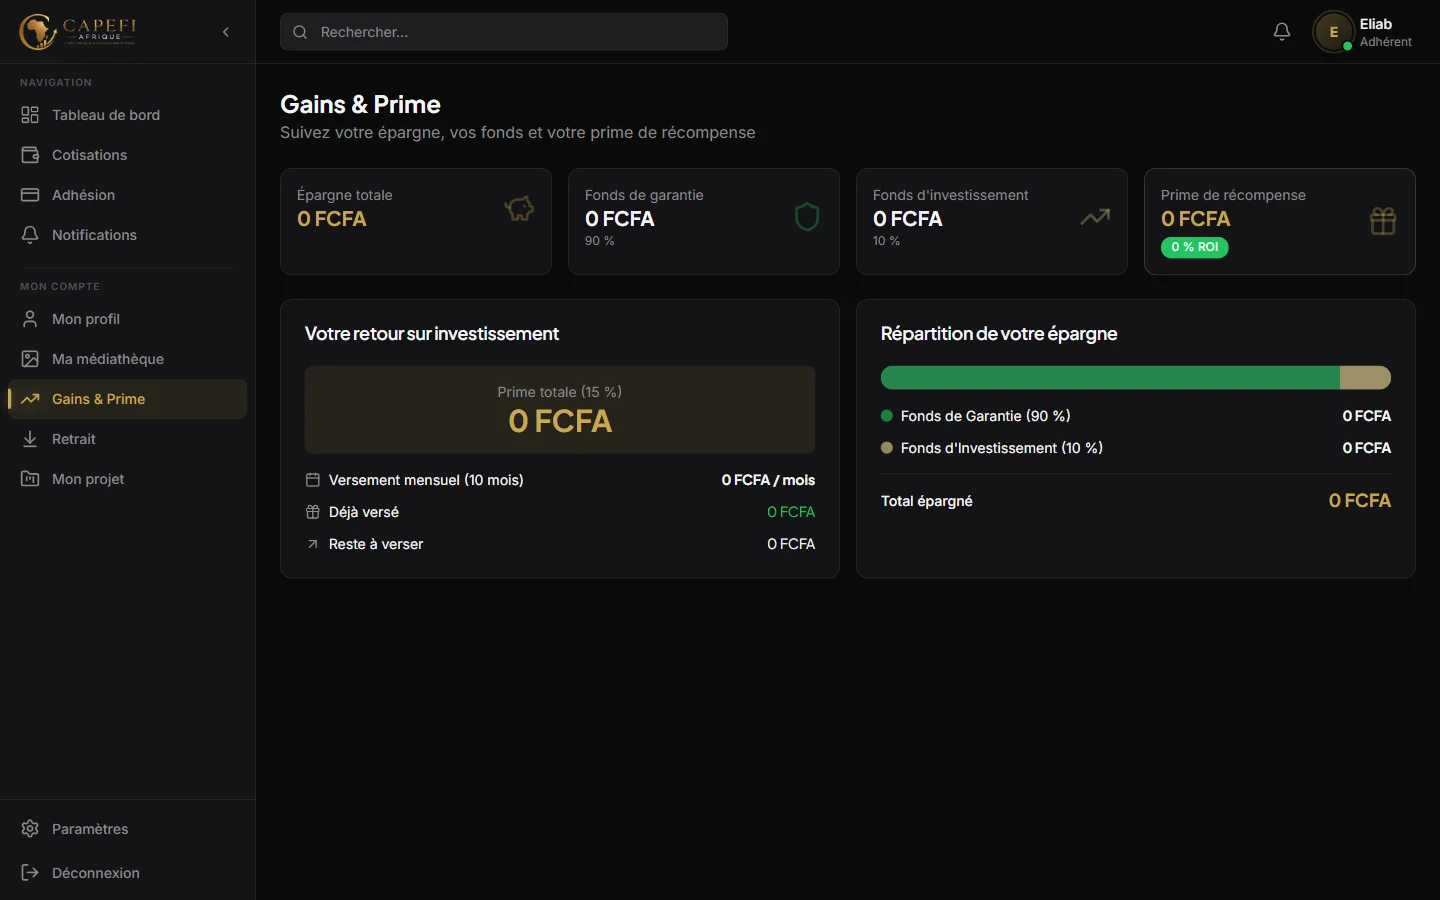Open Paramètres settings

tap(127, 829)
